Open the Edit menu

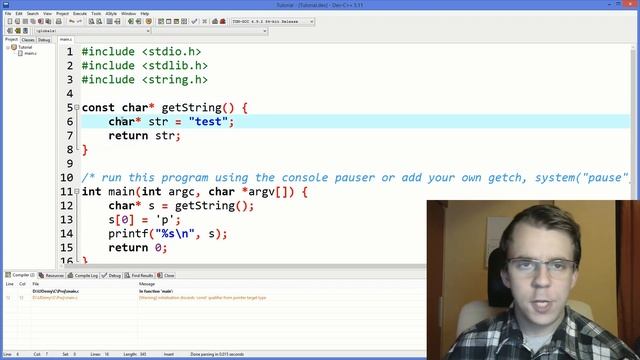tap(19, 13)
